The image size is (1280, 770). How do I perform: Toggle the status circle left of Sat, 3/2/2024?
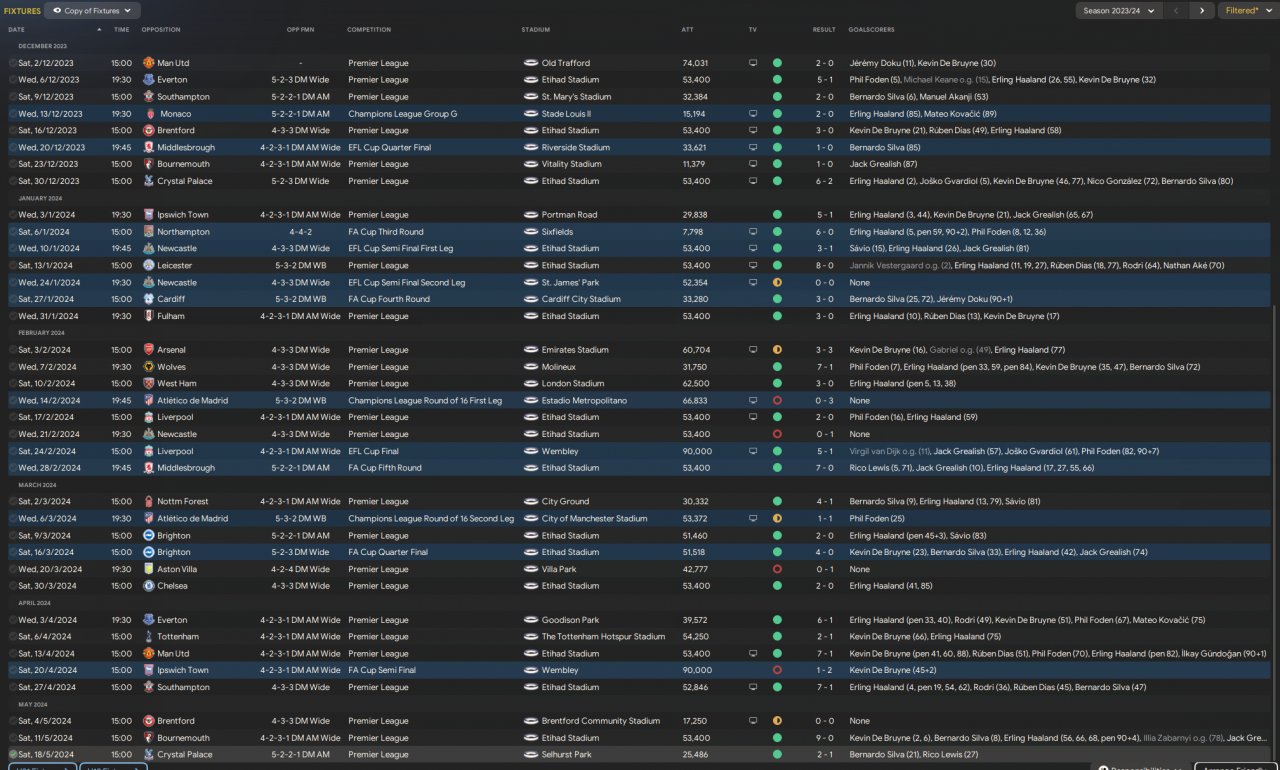tap(13, 350)
